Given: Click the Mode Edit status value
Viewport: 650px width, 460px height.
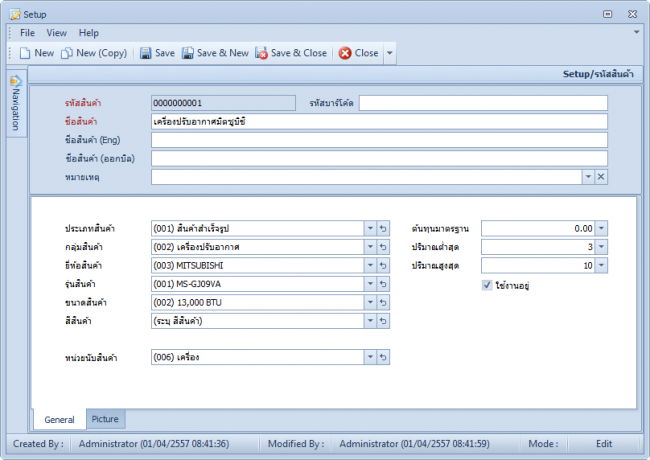Looking at the screenshot, I should [x=604, y=444].
